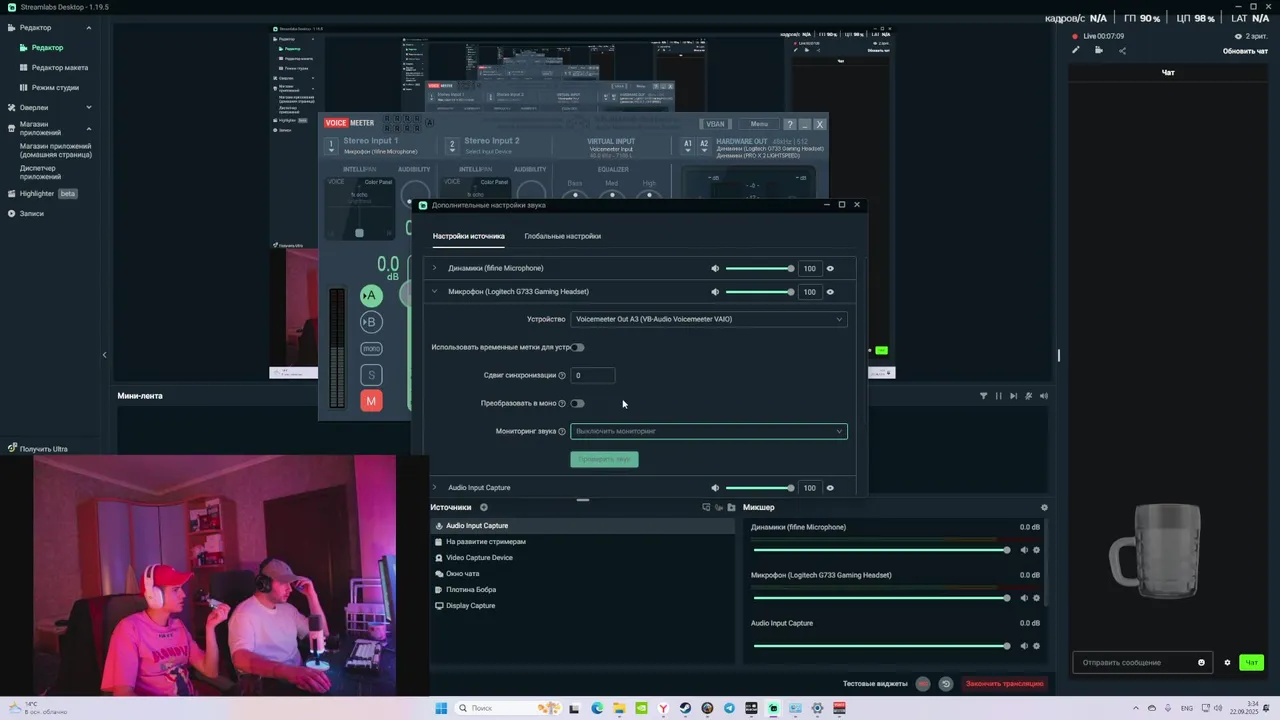Click the mini-feed filter icon
Image resolution: width=1280 pixels, height=720 pixels.
pos(983,396)
